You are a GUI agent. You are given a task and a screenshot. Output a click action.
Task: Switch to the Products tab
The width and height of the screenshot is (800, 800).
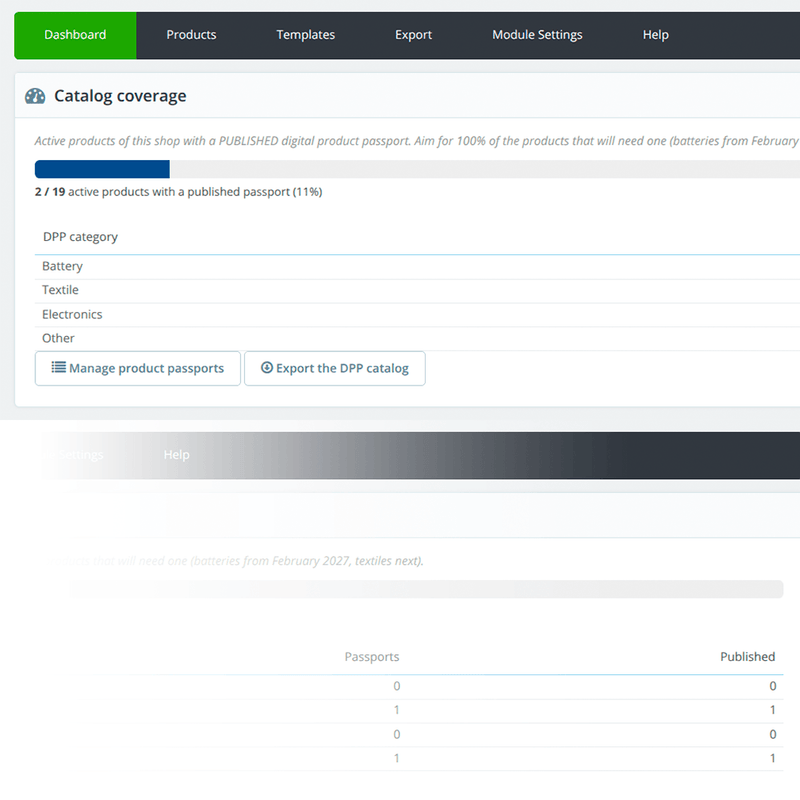point(191,35)
